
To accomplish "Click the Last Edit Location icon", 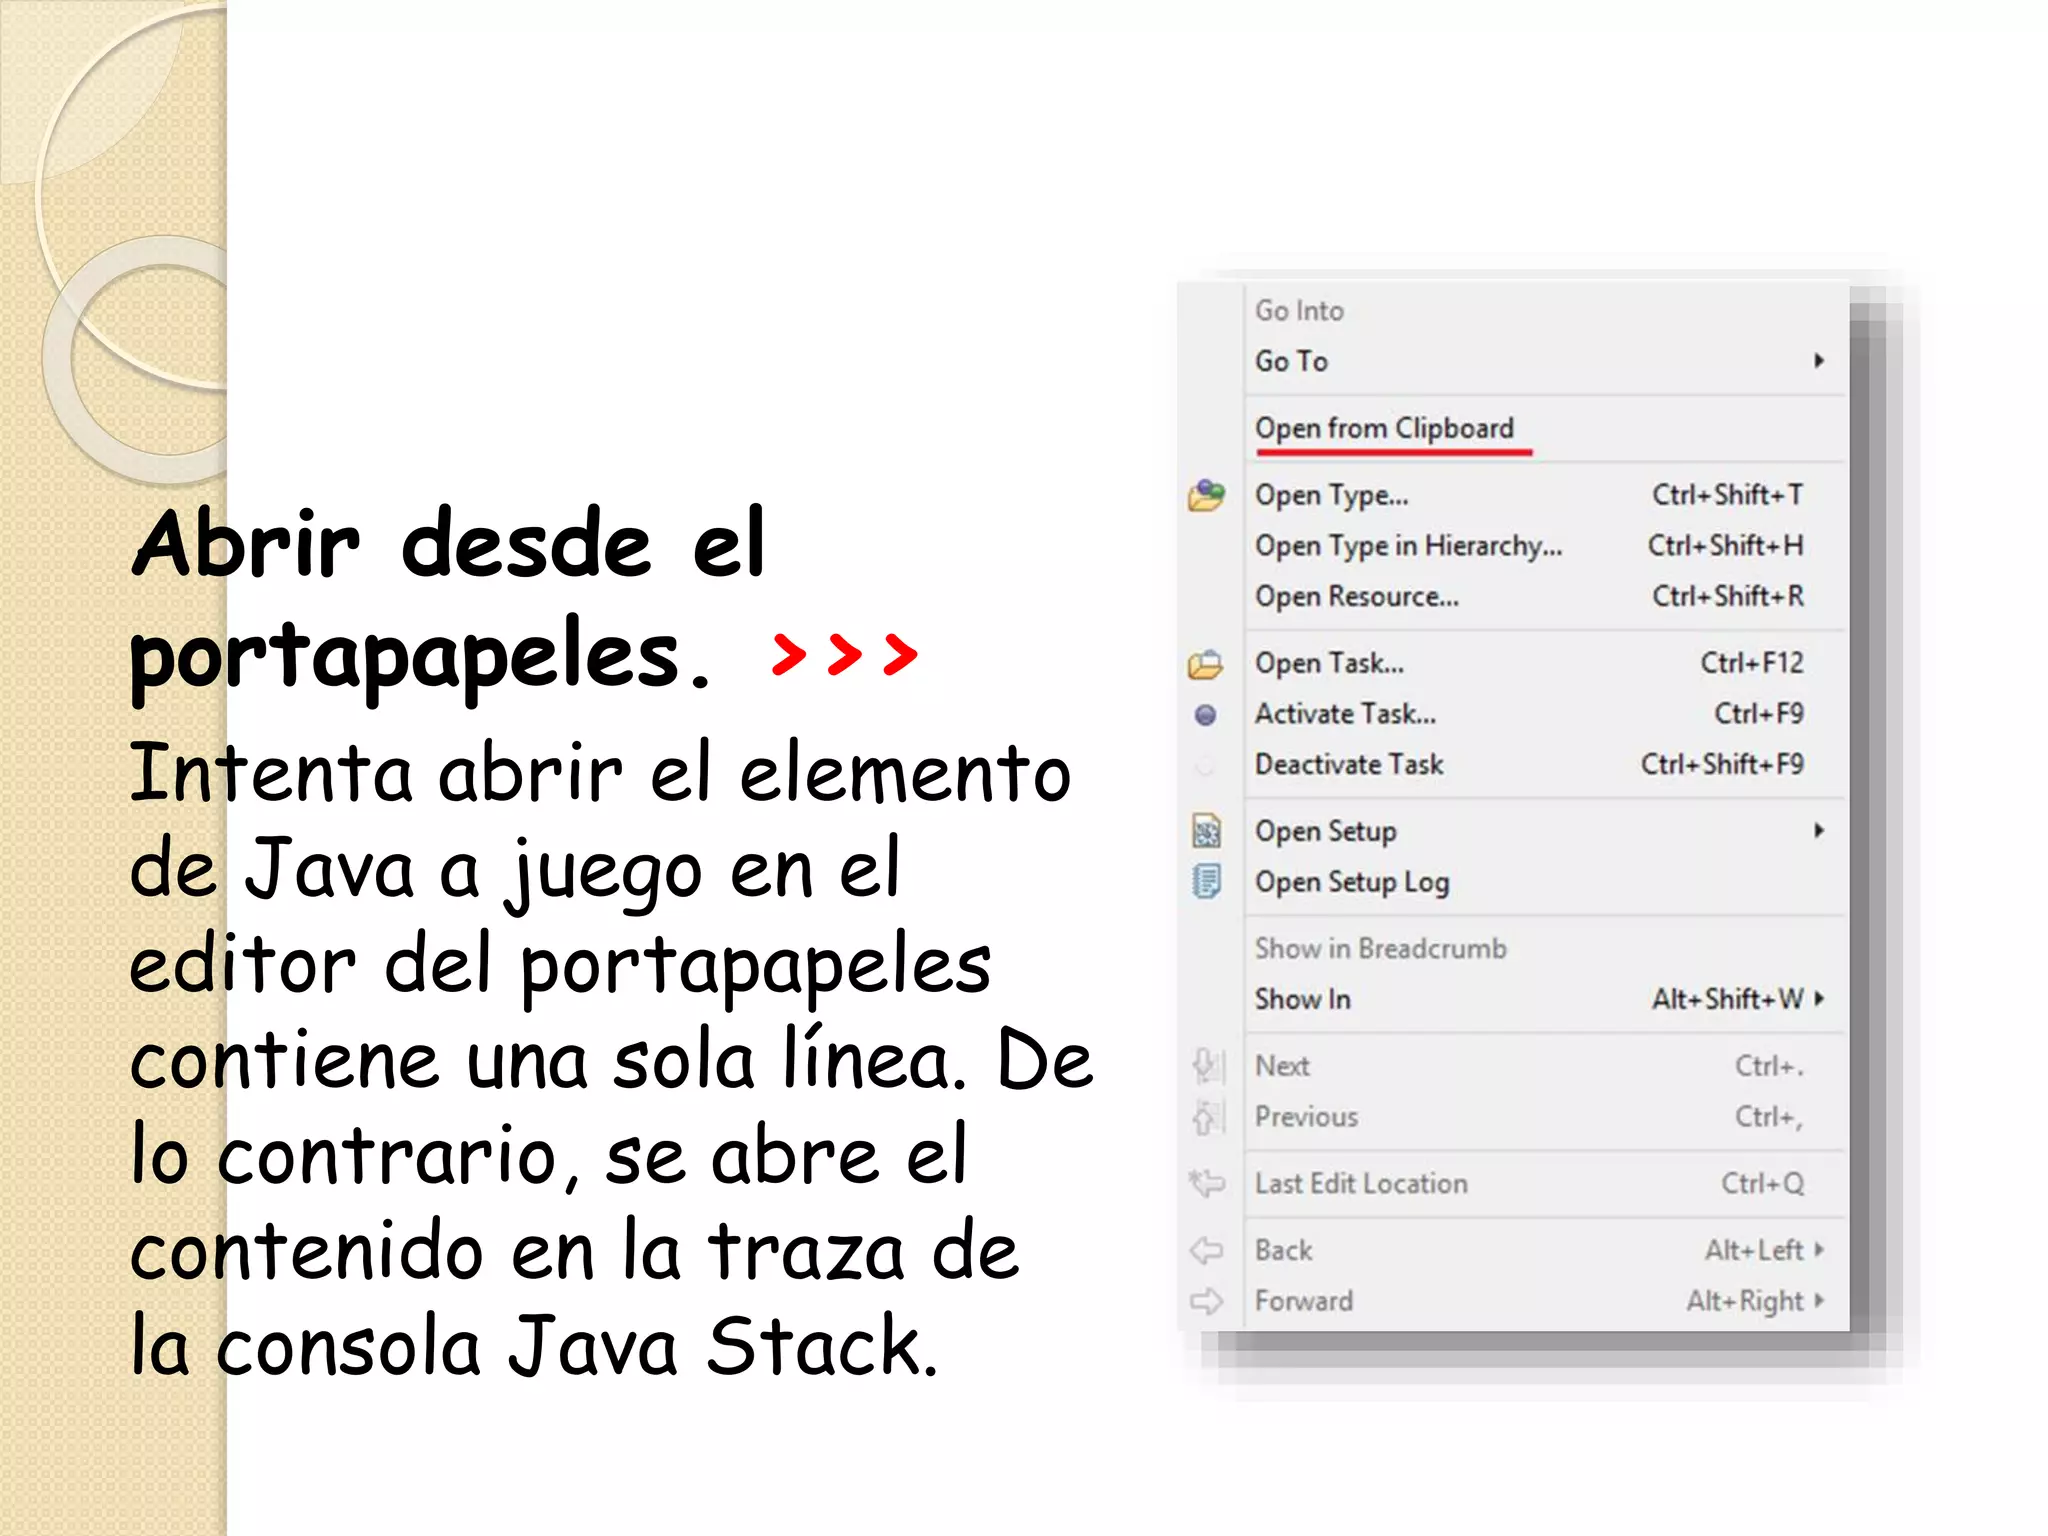I will coord(1207,1184).
